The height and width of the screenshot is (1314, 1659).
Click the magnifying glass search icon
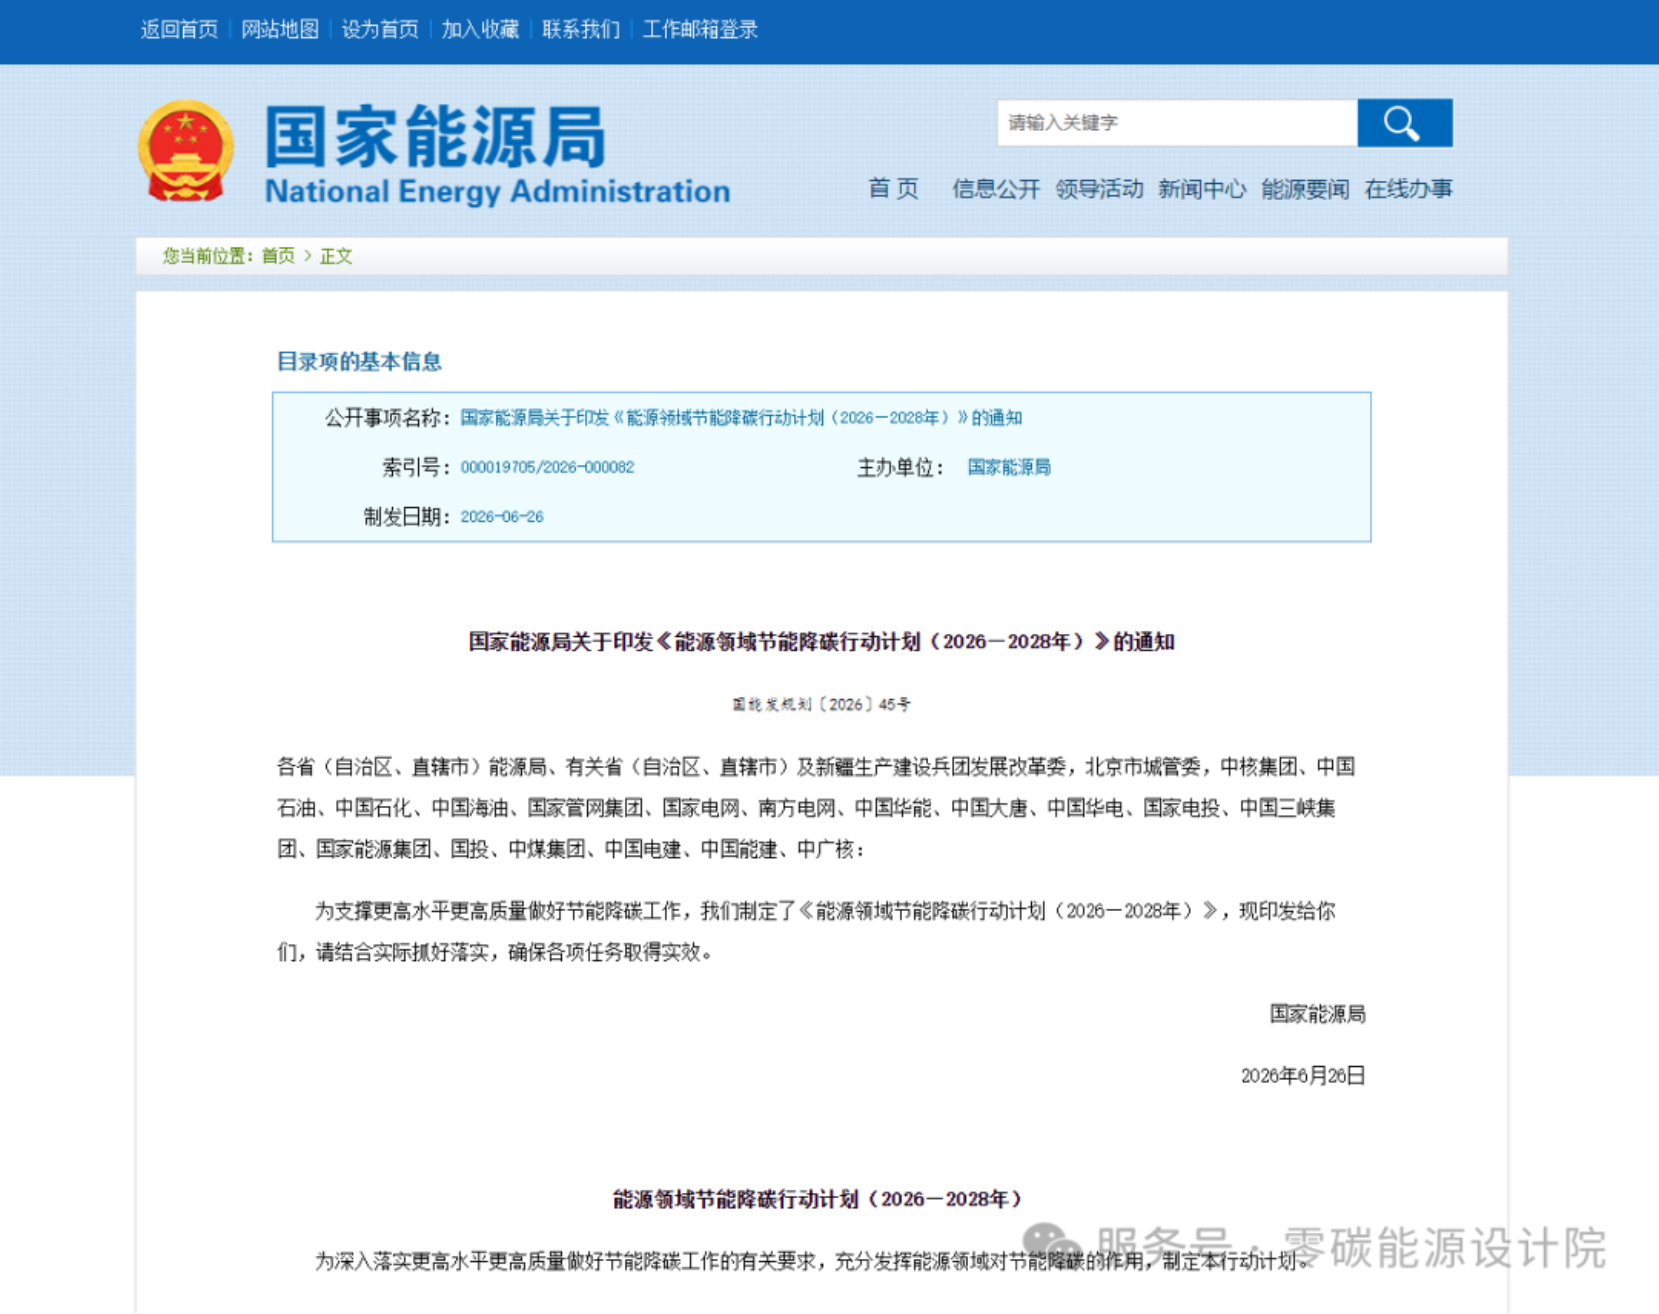coord(1404,123)
